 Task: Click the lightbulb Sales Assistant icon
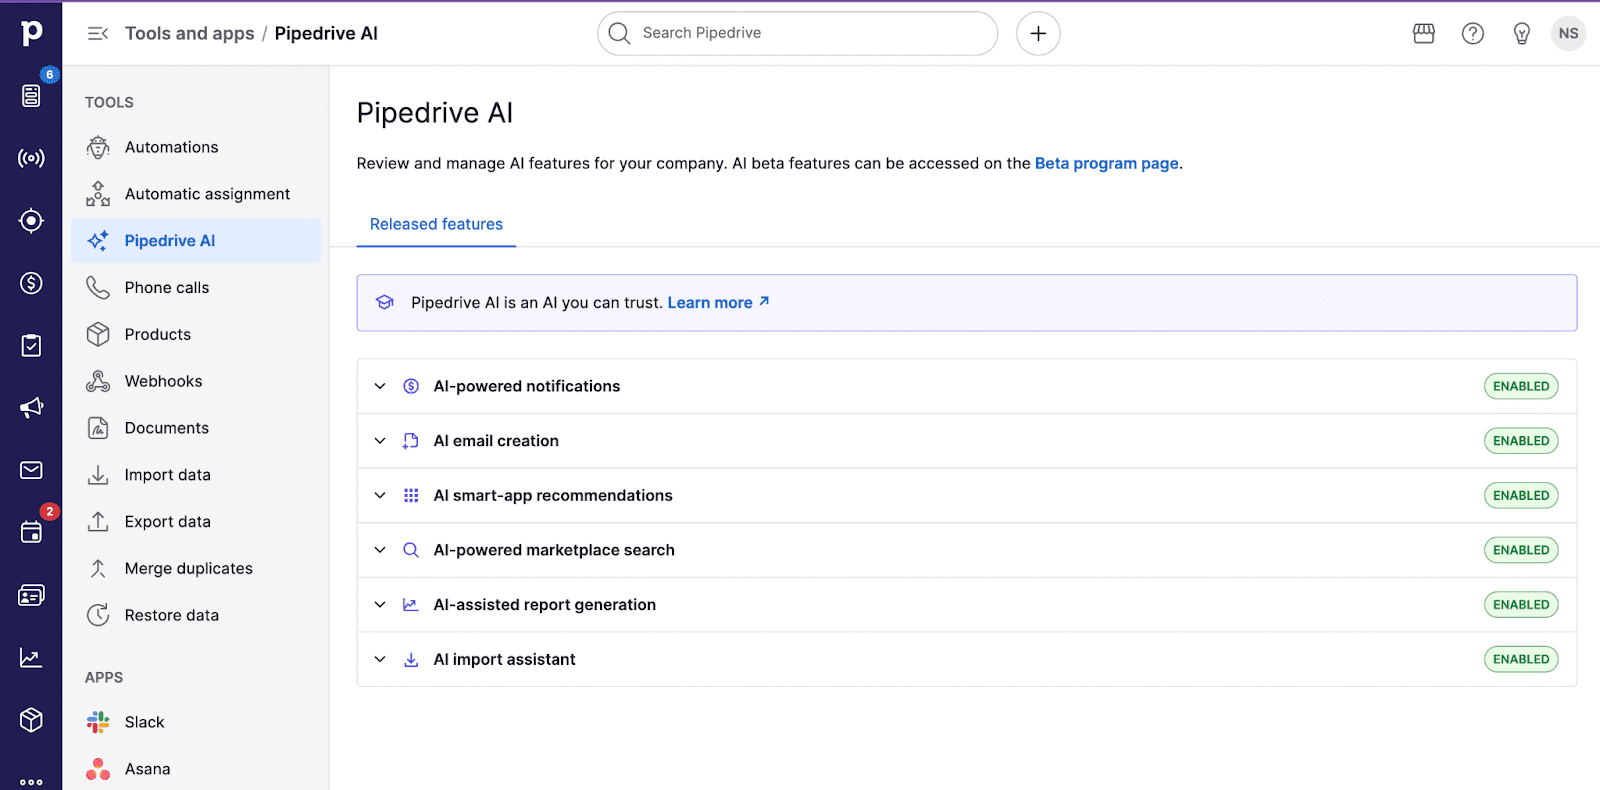point(1521,34)
